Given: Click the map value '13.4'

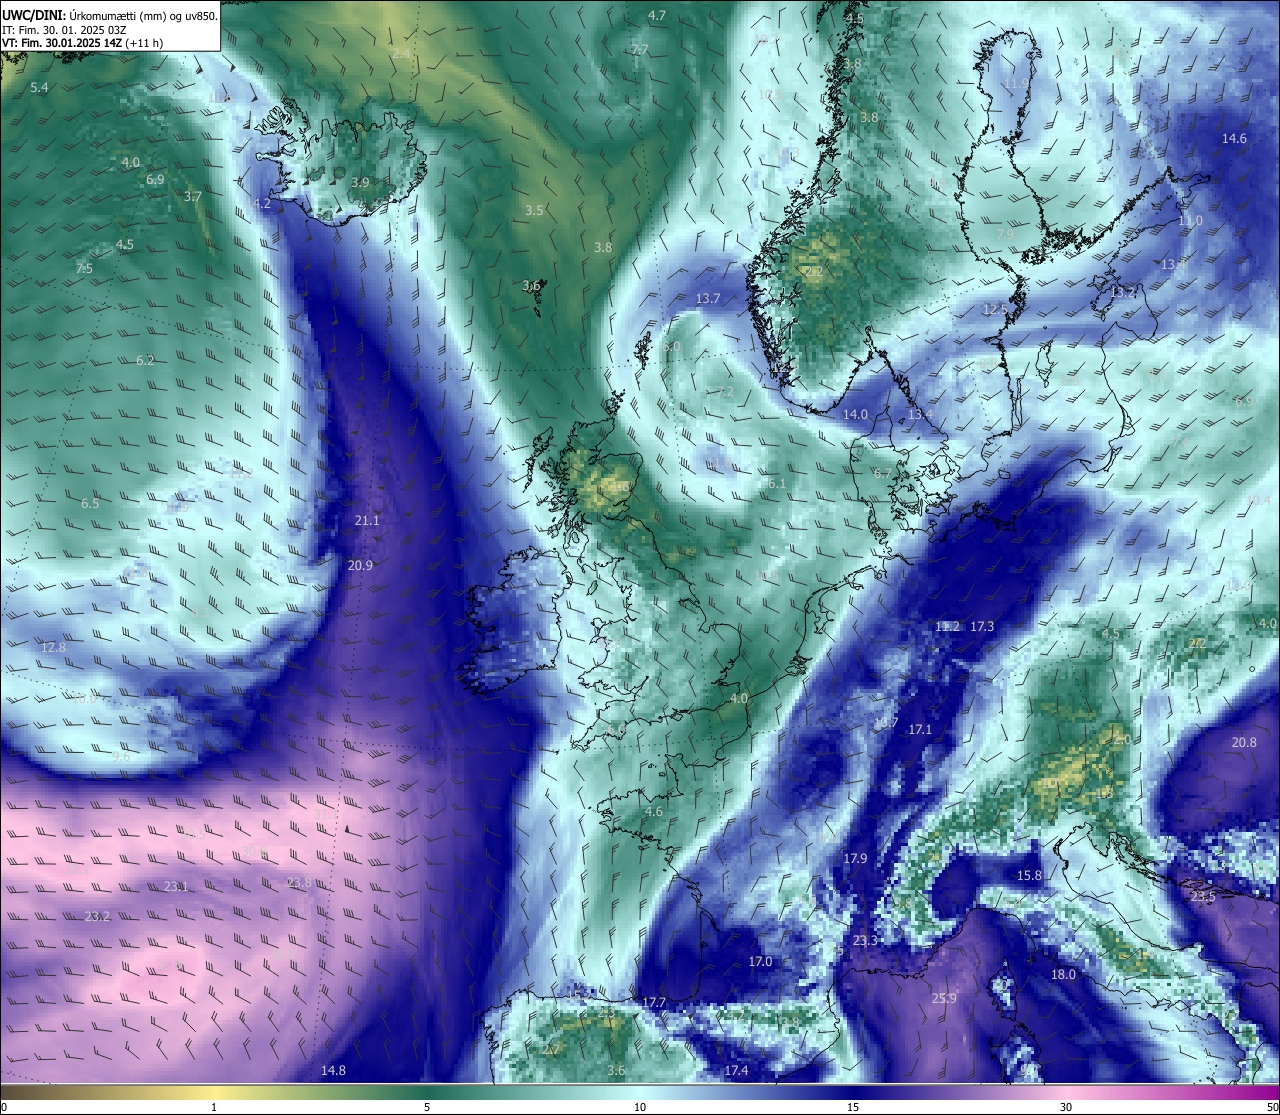Looking at the screenshot, I should pyautogui.click(x=920, y=415).
